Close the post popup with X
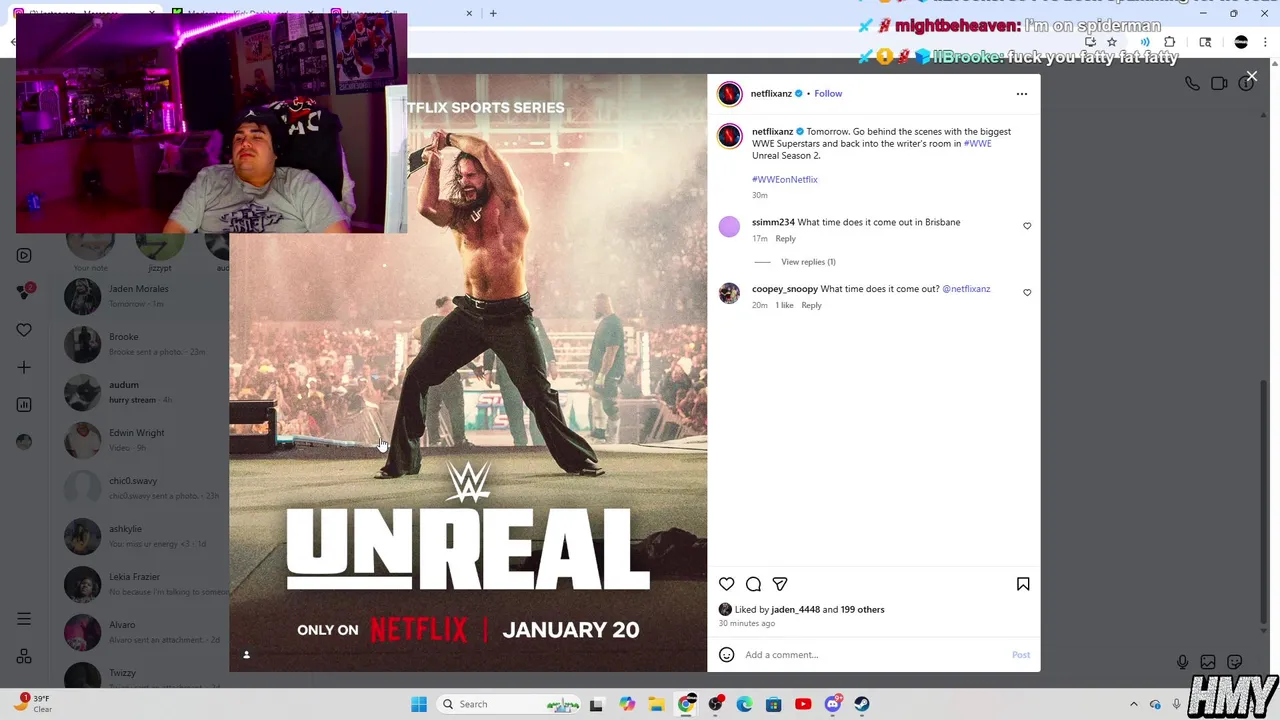The image size is (1280, 720). pos(1252,76)
